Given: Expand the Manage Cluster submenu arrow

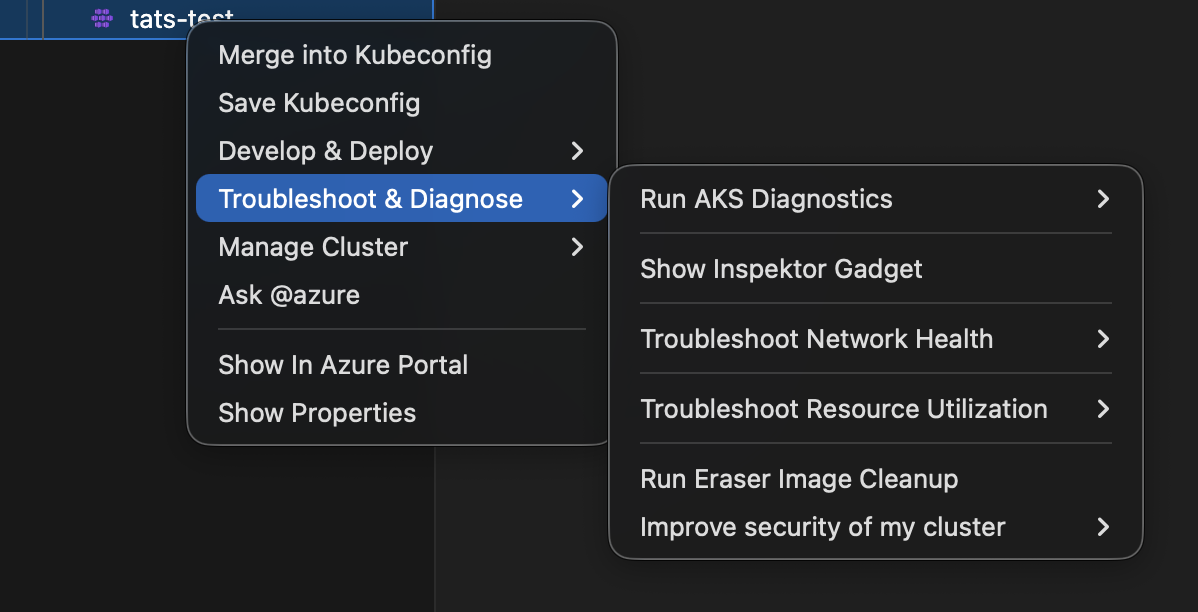Looking at the screenshot, I should [578, 247].
